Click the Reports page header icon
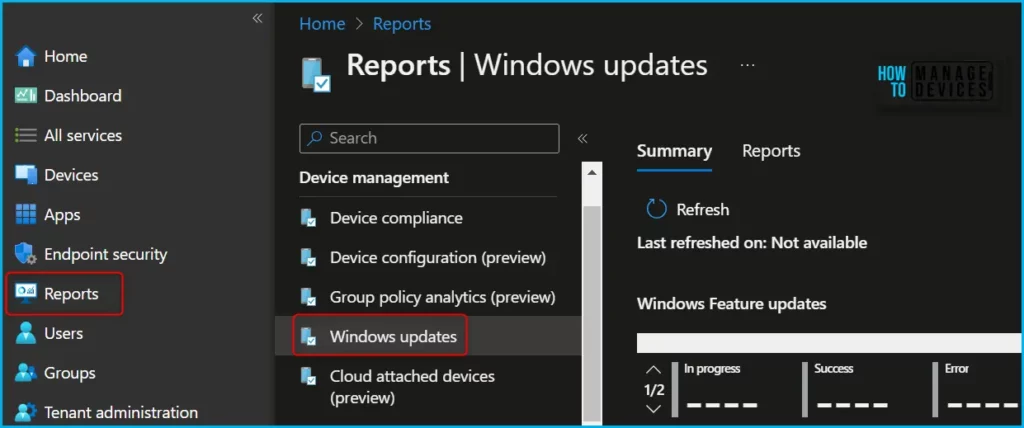1024x428 pixels. (316, 73)
